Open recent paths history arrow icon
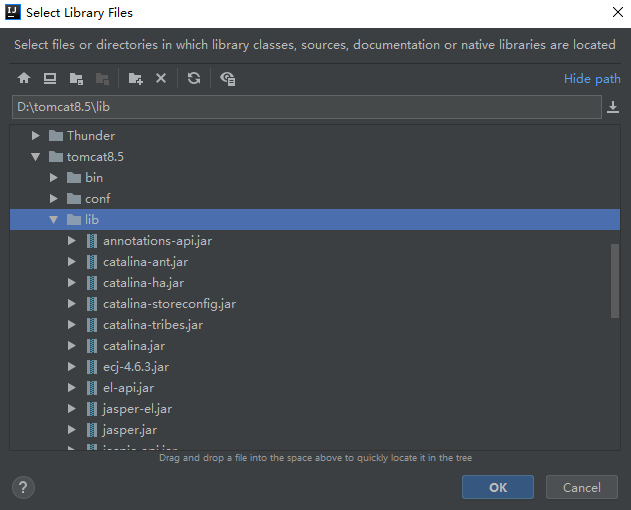 click(x=613, y=107)
